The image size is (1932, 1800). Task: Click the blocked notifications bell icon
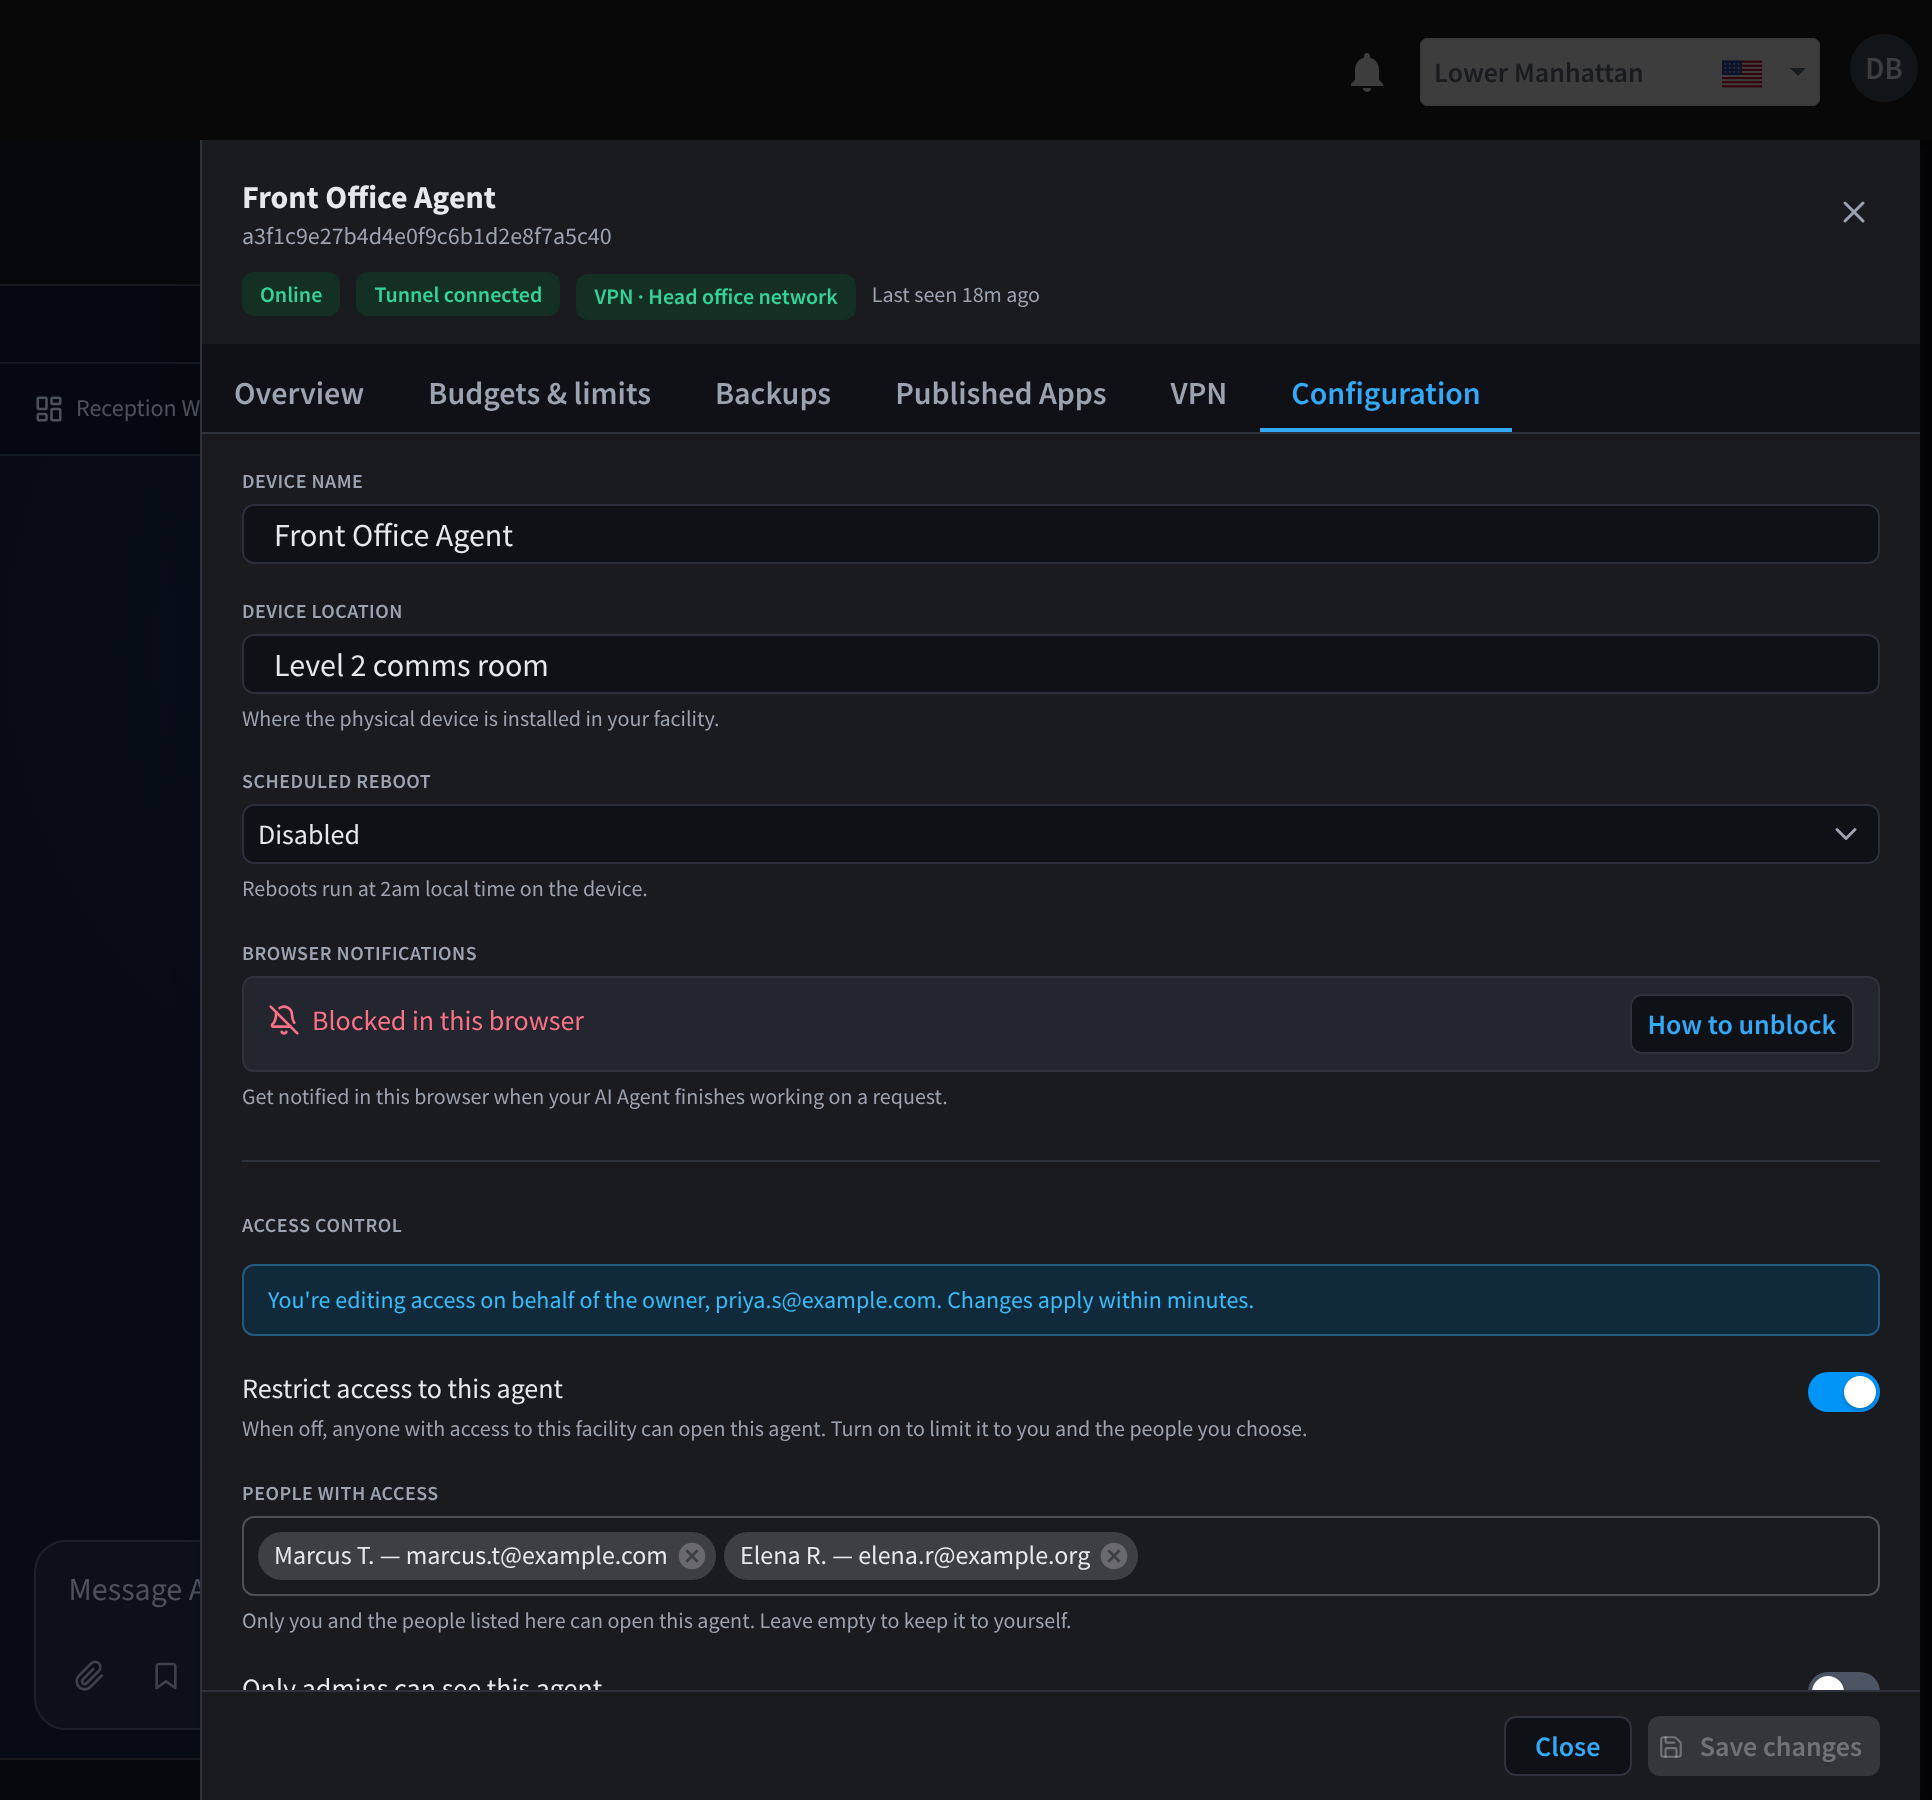click(x=284, y=1020)
